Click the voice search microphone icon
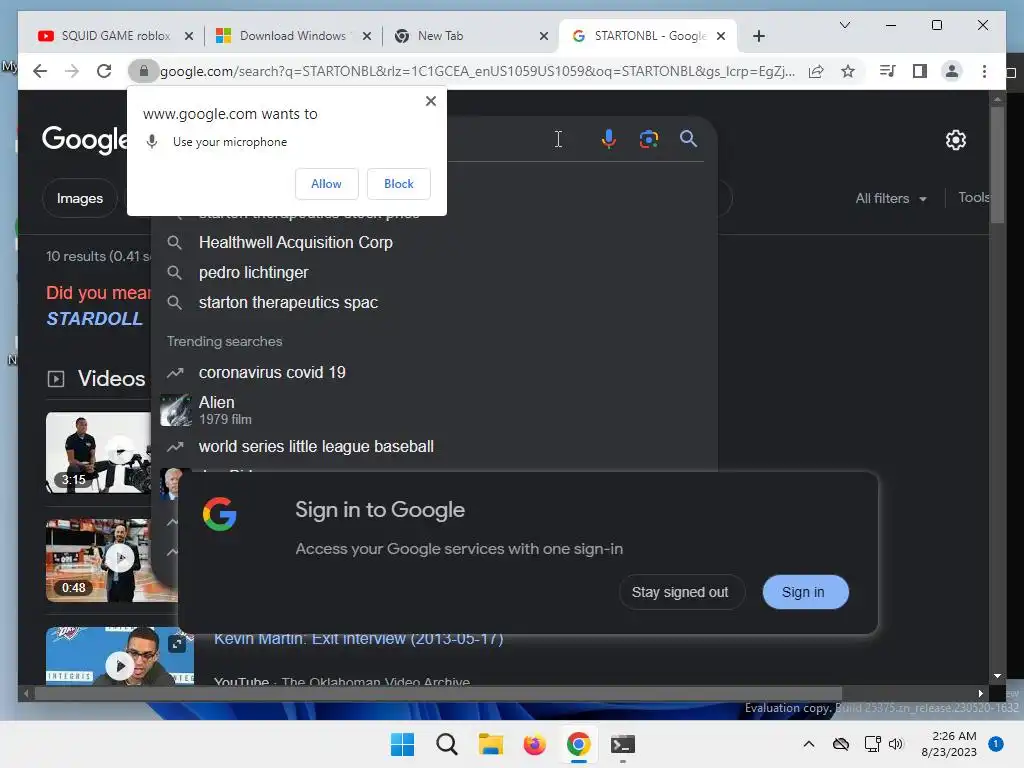 click(608, 138)
